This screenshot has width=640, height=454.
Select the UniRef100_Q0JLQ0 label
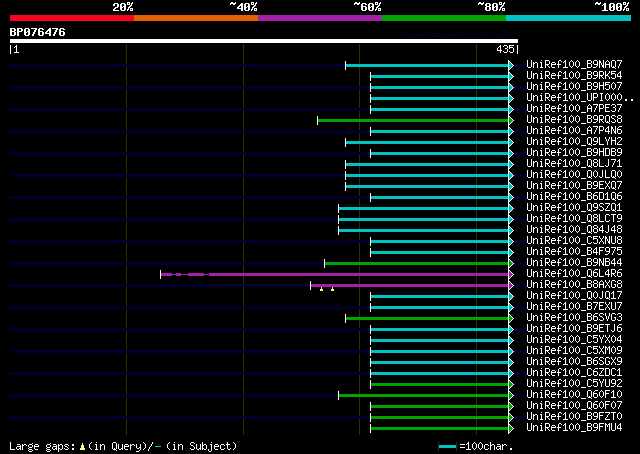click(574, 174)
